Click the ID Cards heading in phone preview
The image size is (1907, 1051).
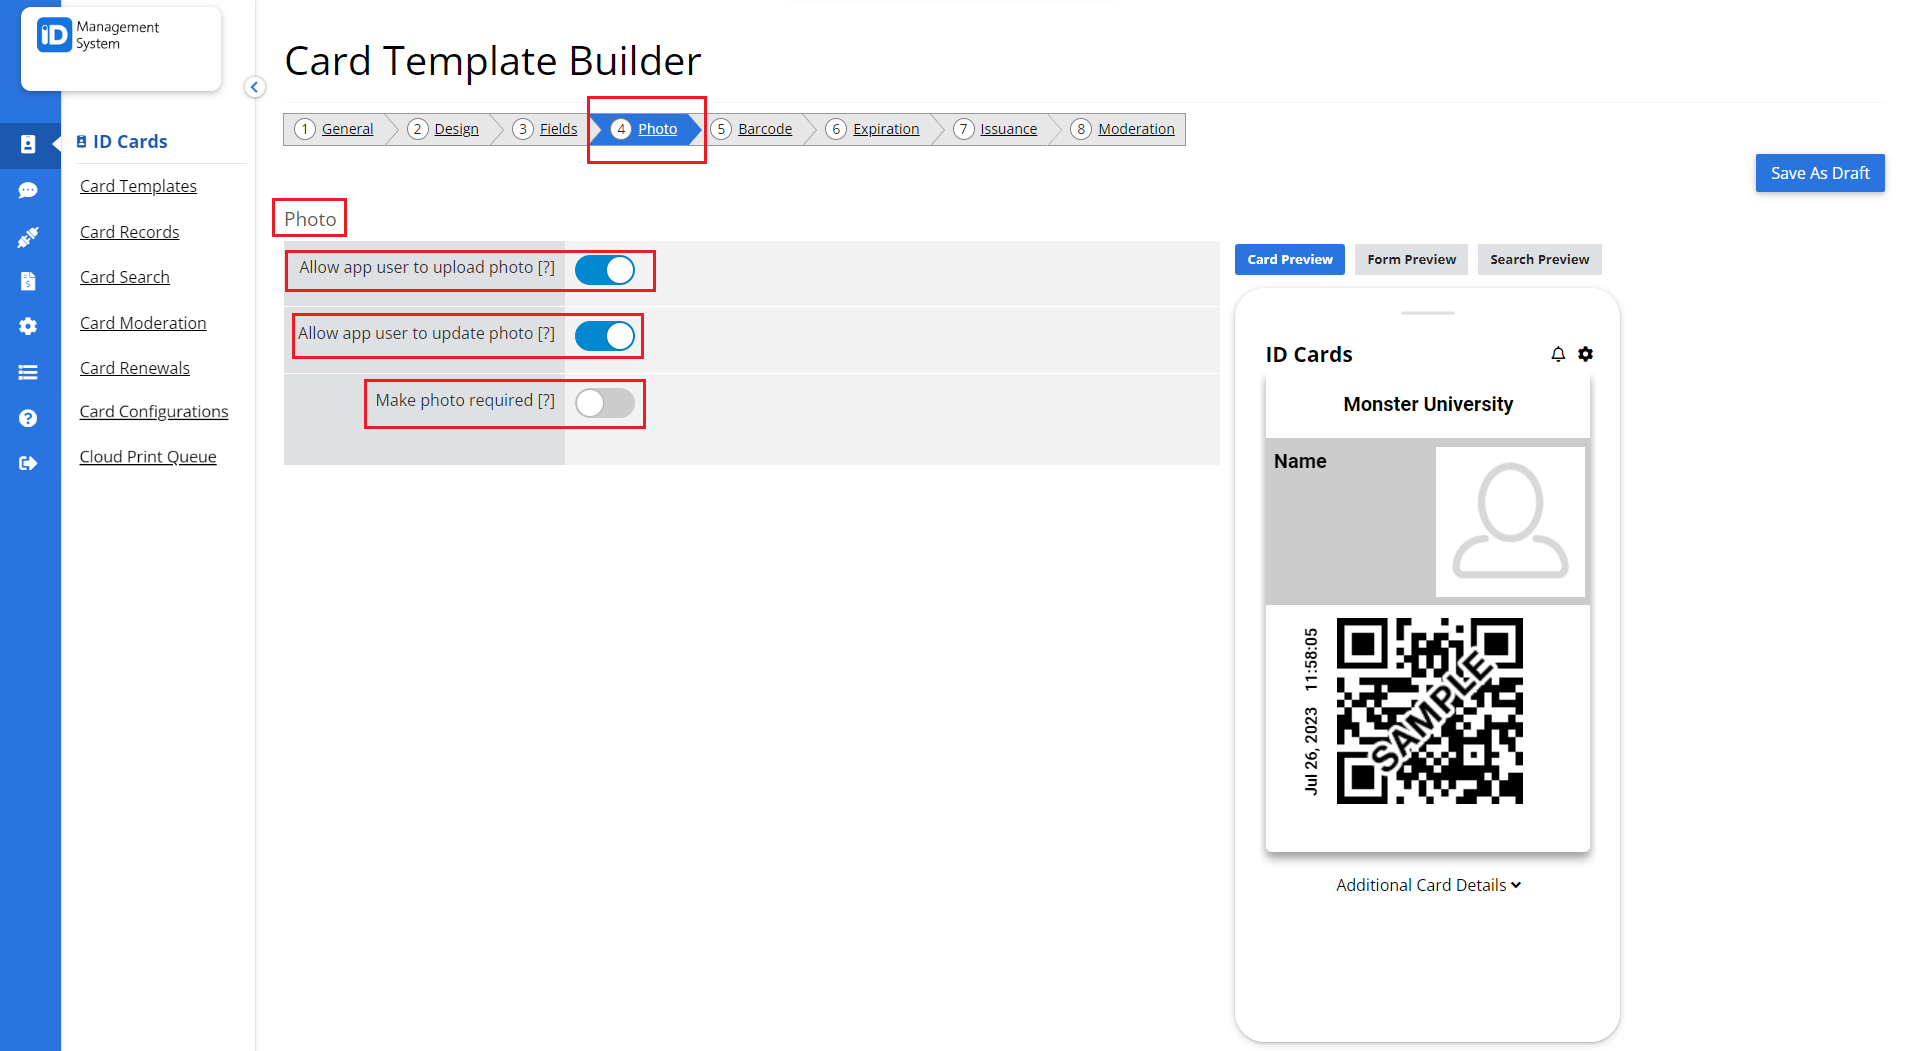pos(1308,354)
